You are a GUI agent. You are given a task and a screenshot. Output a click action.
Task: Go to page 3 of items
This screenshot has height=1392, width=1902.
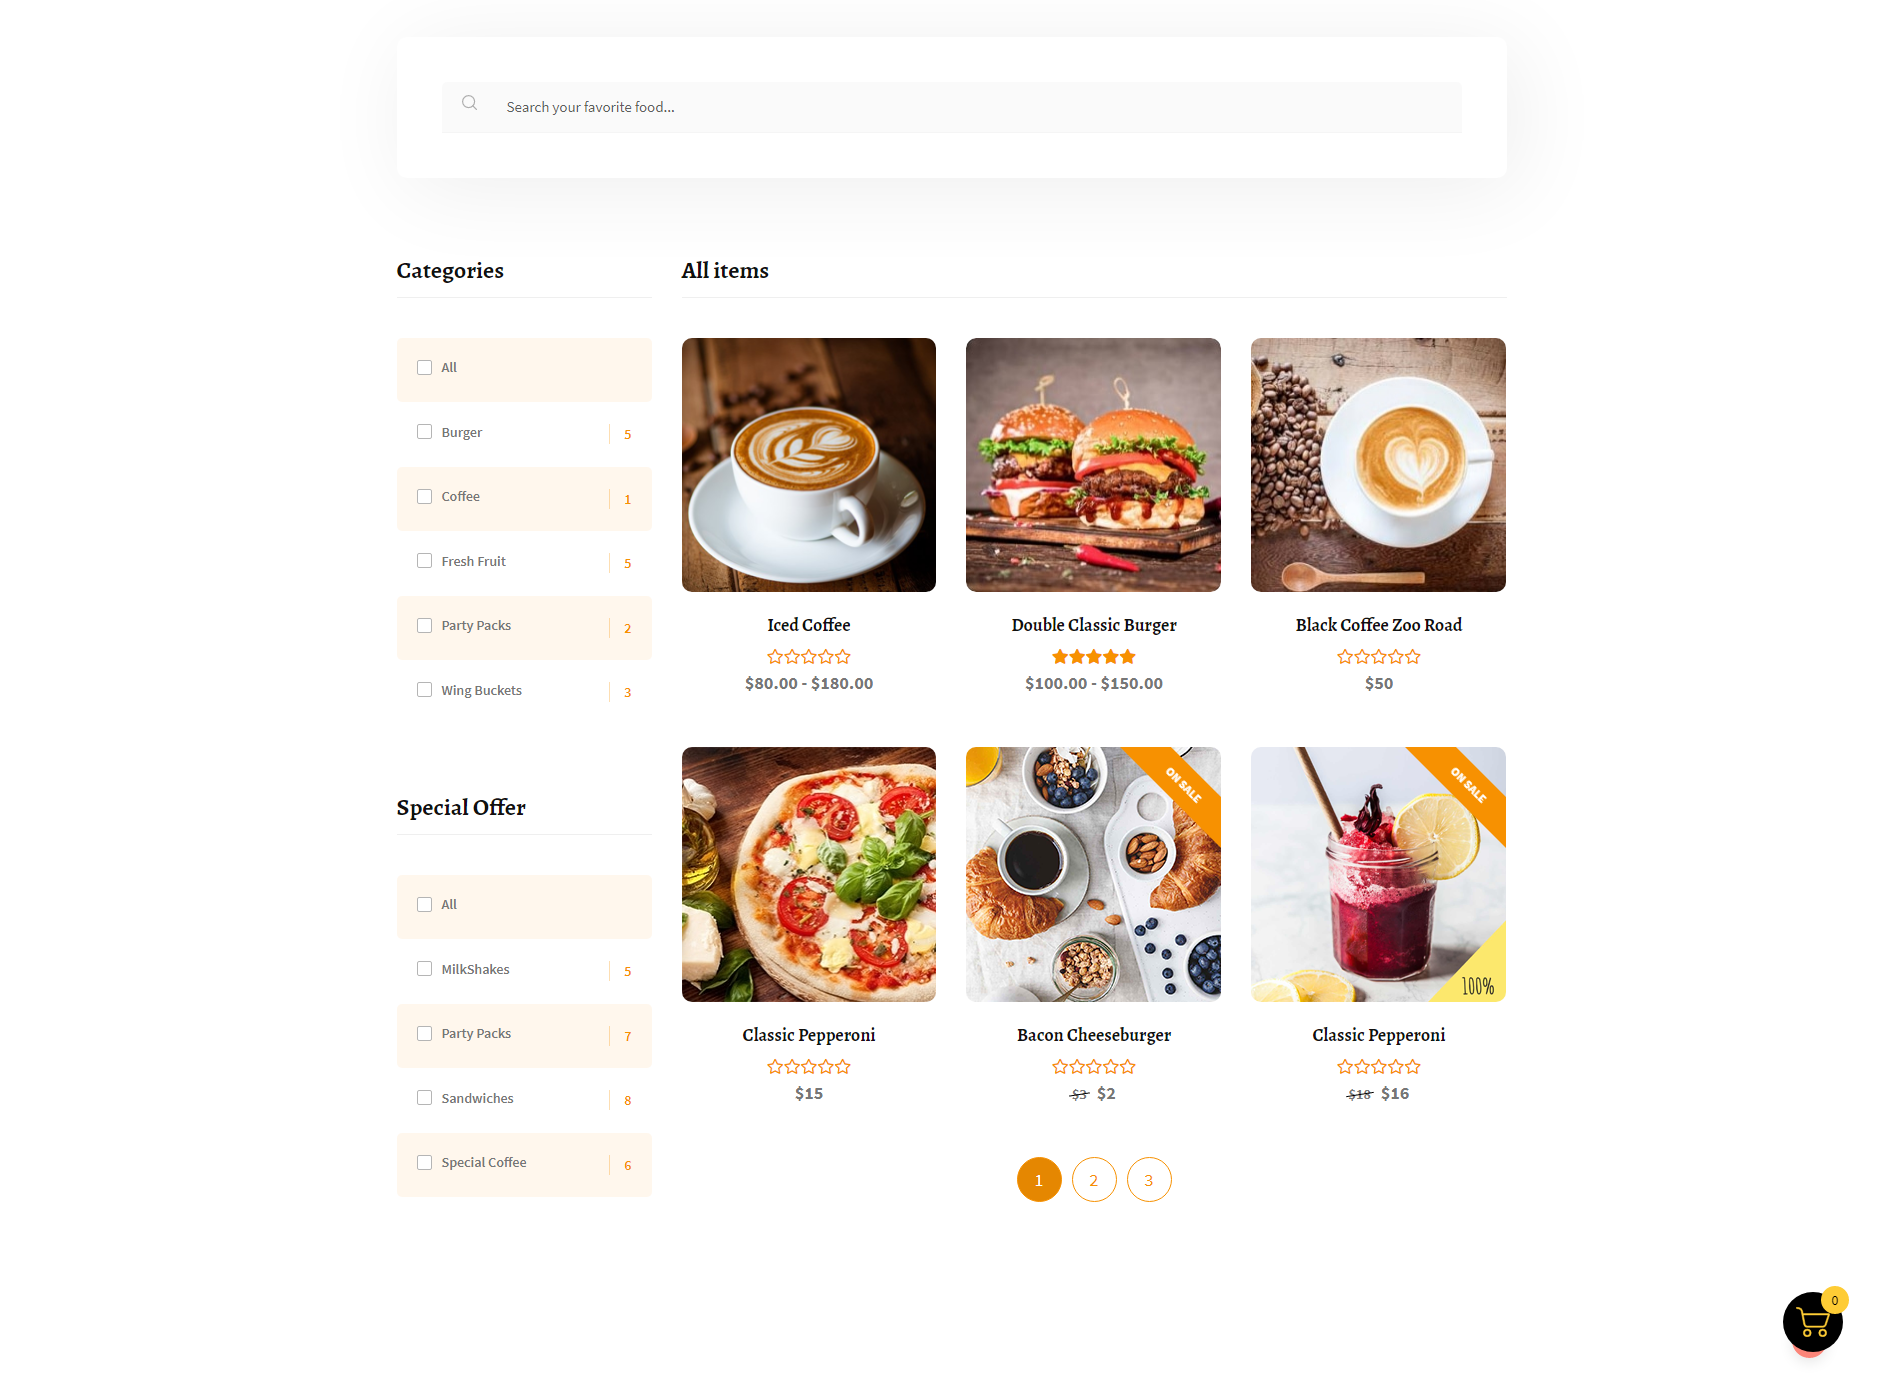(x=1148, y=1180)
